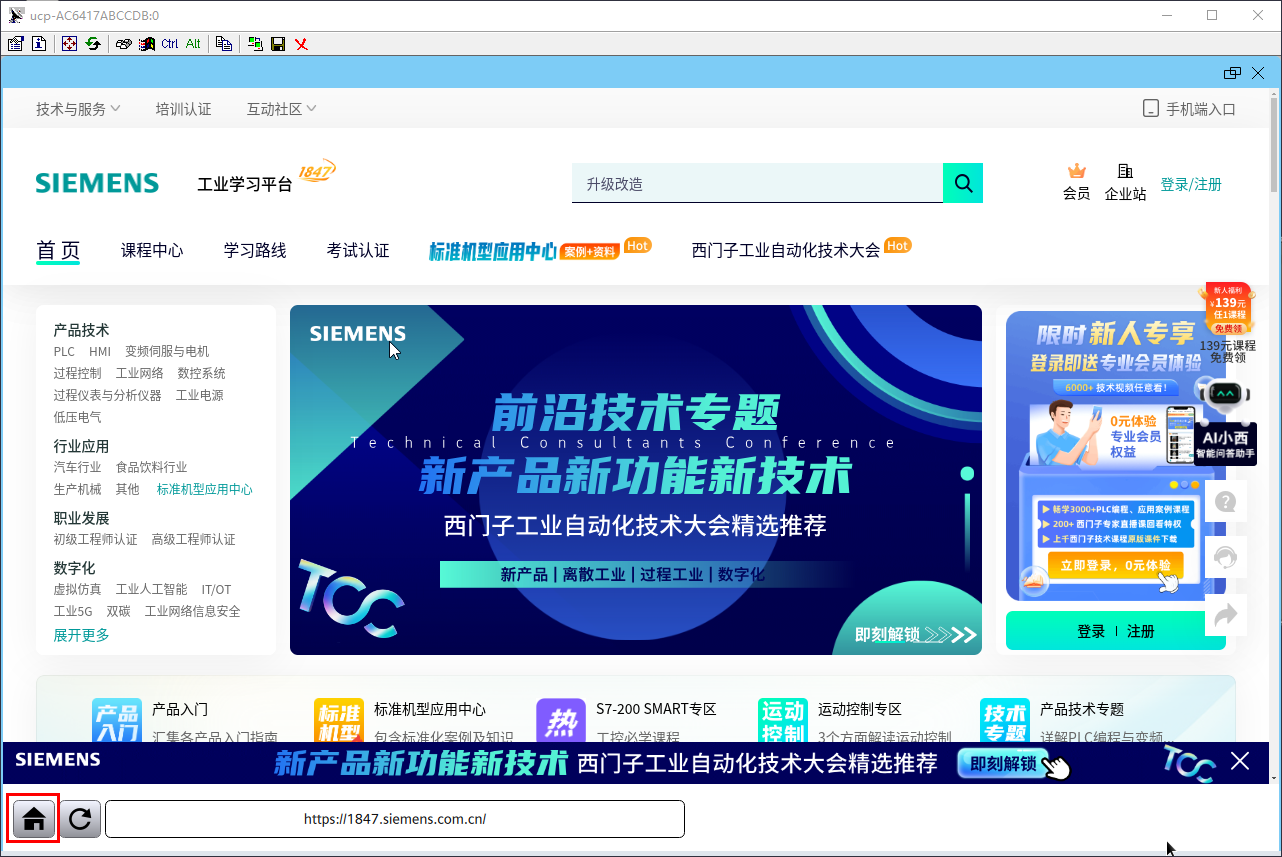Click 注册 in the green promo card button

pyautogui.click(x=1141, y=632)
